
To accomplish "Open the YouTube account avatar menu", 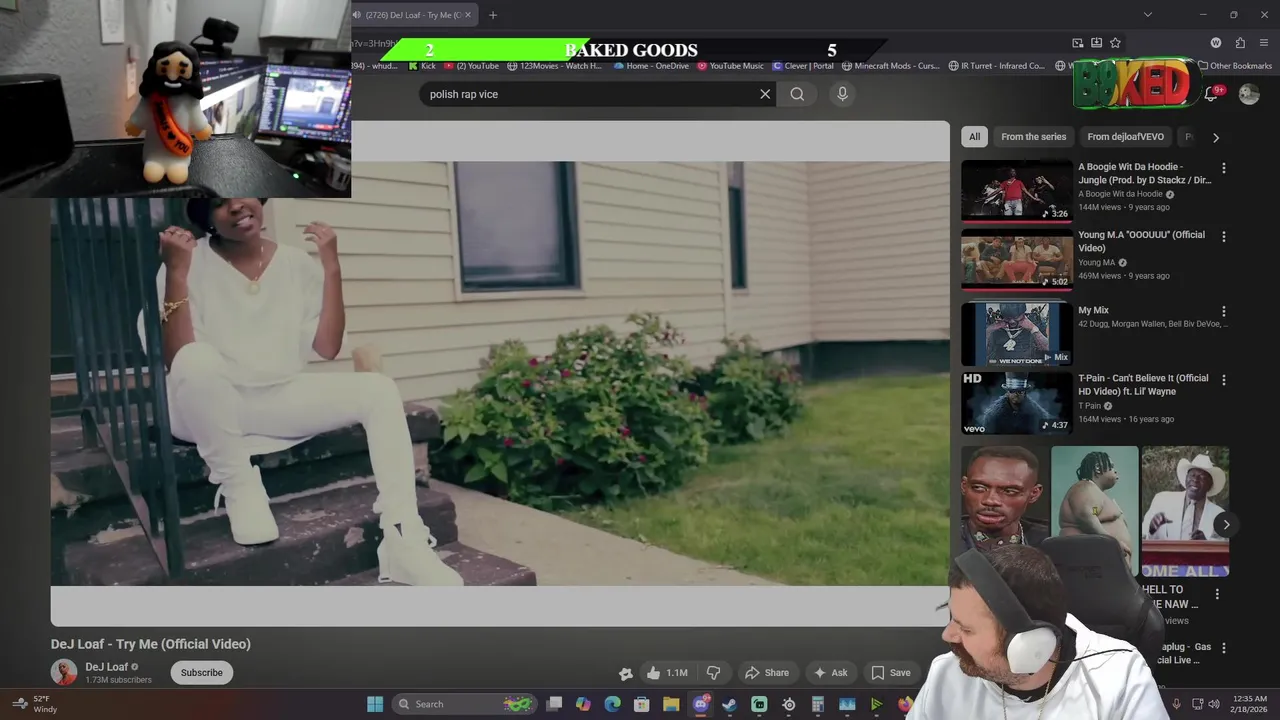I will [x=1249, y=94].
